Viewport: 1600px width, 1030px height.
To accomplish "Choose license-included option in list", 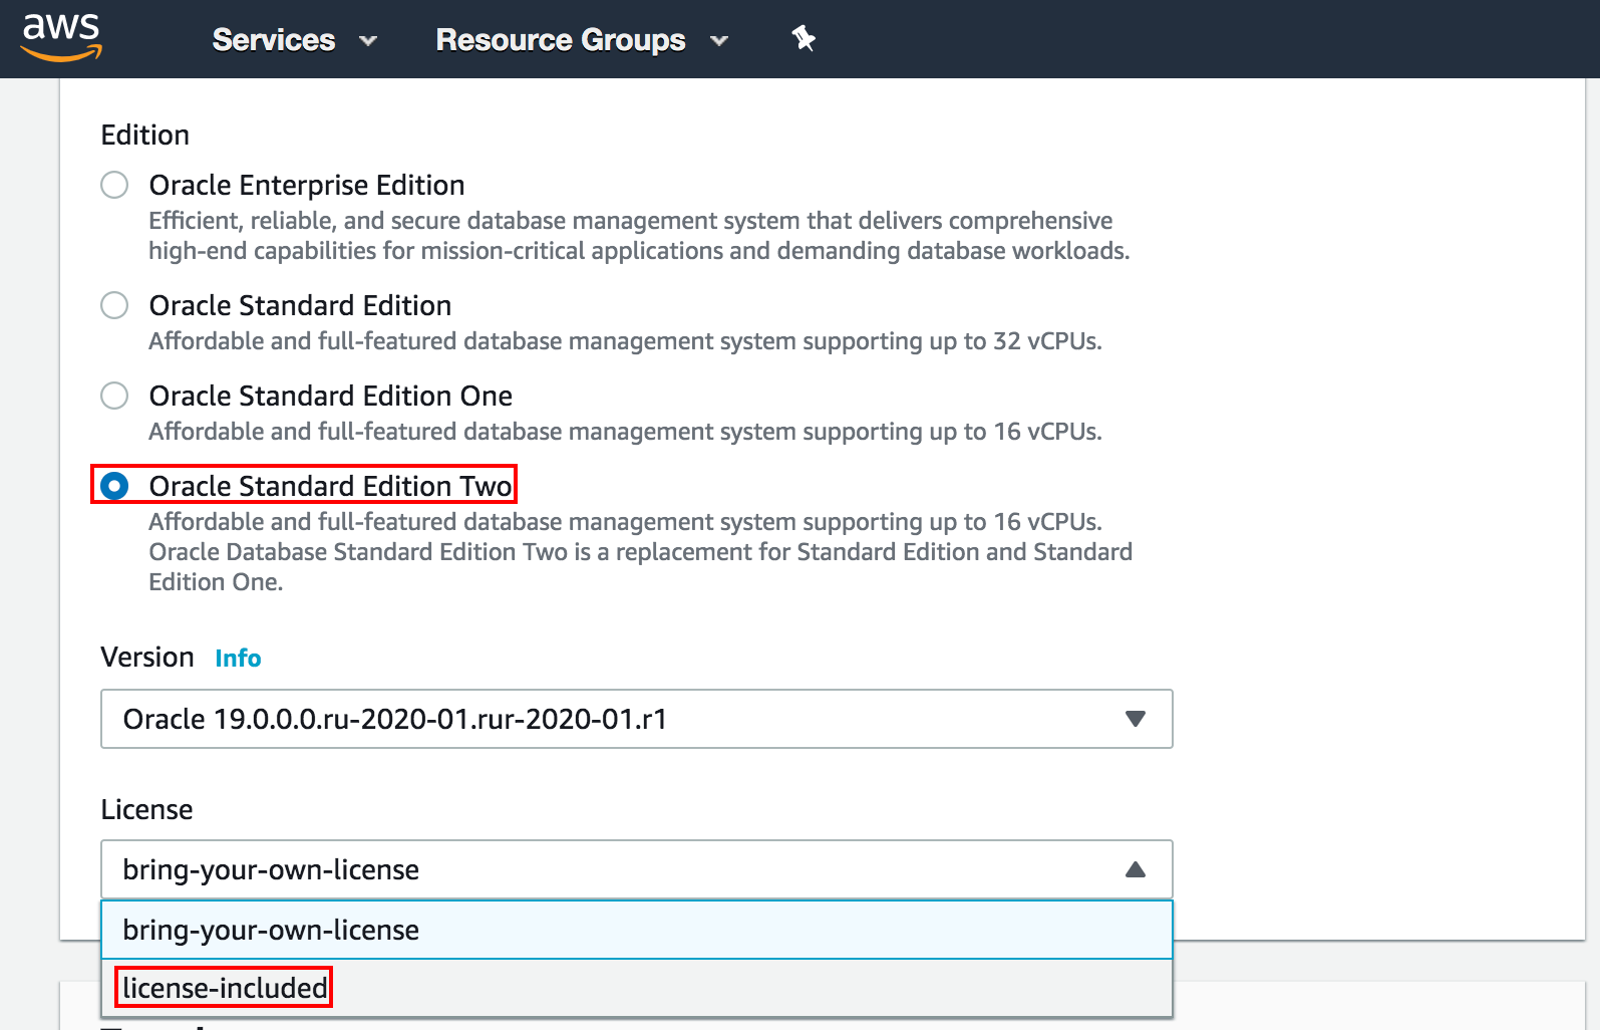I will (x=636, y=988).
